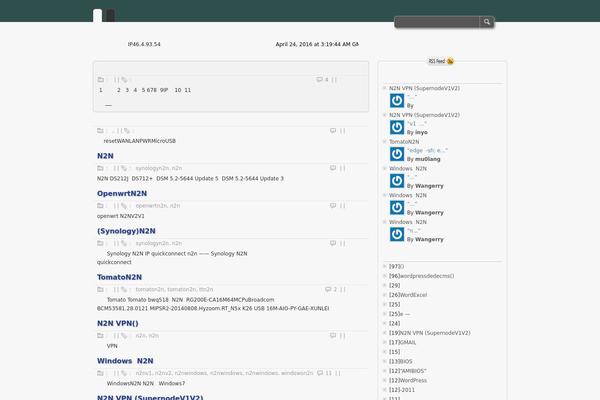
Task: Click the power avatar beside mu0liang's comment
Action: (x=397, y=154)
